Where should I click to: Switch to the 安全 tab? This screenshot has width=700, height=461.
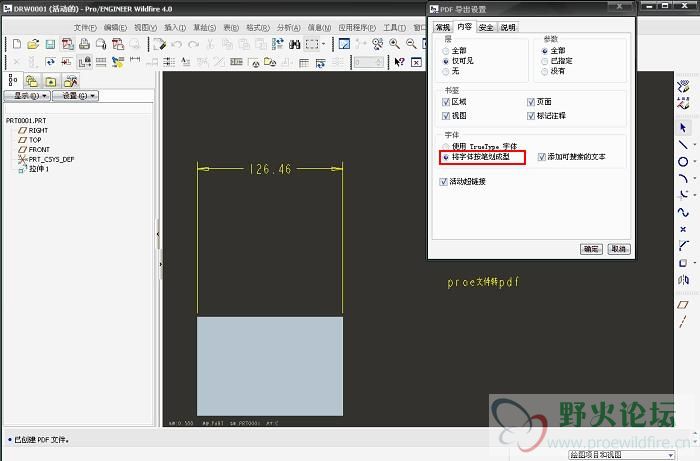point(486,27)
